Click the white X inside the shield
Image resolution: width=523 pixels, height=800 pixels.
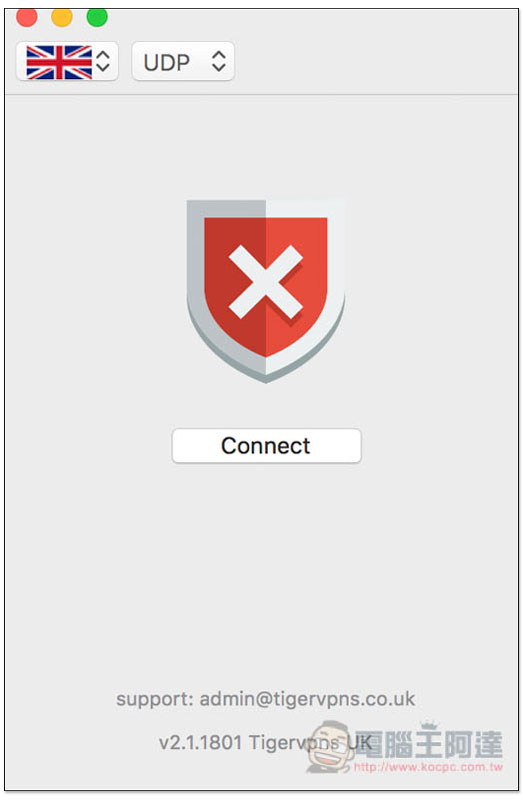click(266, 282)
